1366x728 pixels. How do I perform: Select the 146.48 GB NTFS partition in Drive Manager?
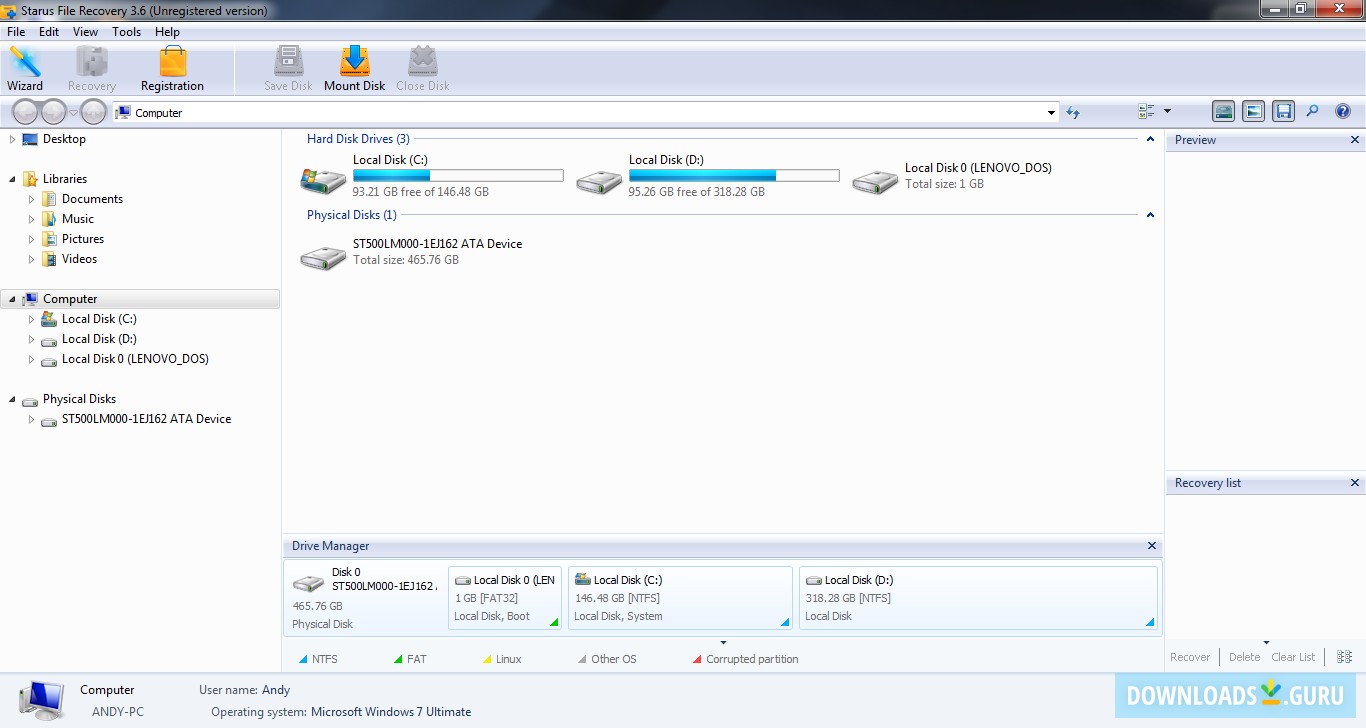point(680,598)
